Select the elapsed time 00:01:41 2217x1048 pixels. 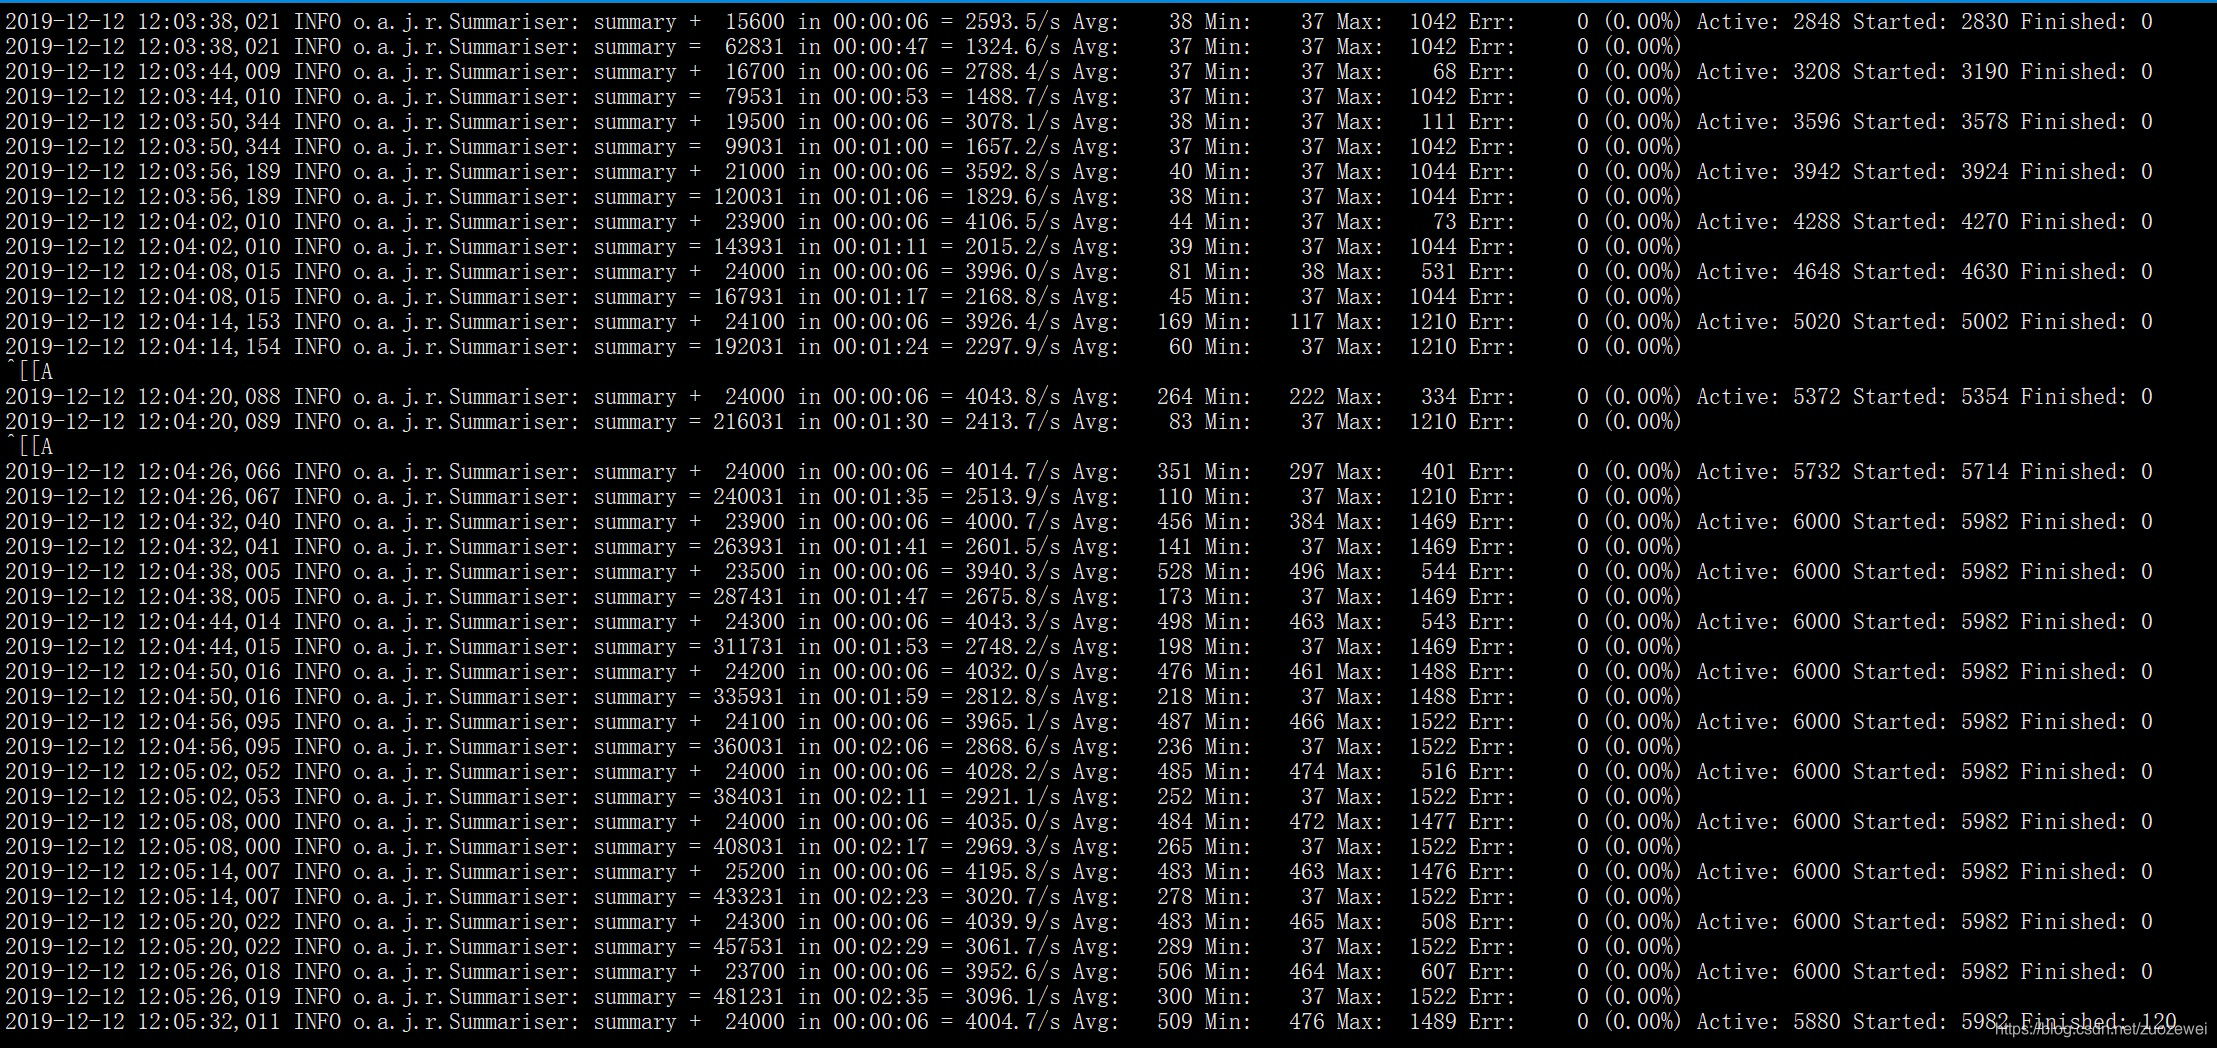(880, 547)
